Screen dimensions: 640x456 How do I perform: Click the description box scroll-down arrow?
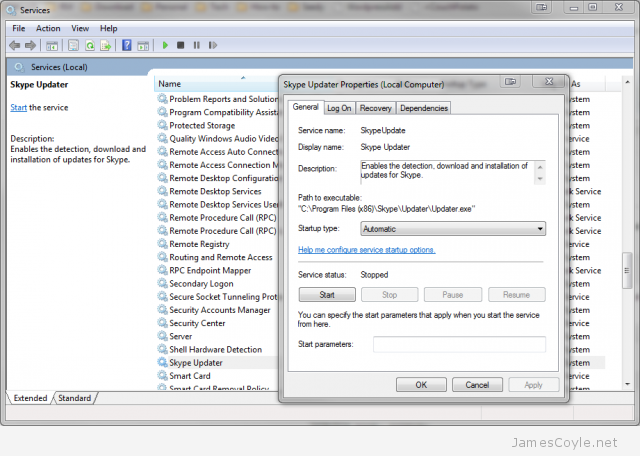point(540,179)
